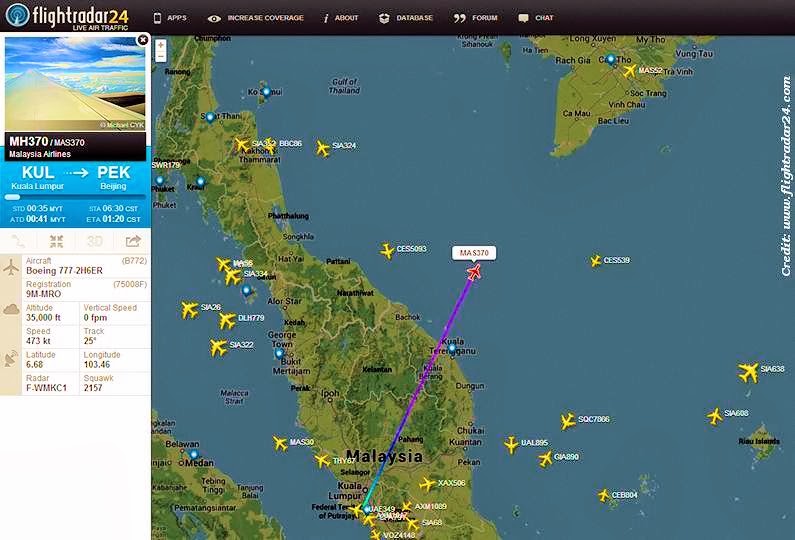Select the THY67 aircraft icon

322,460
